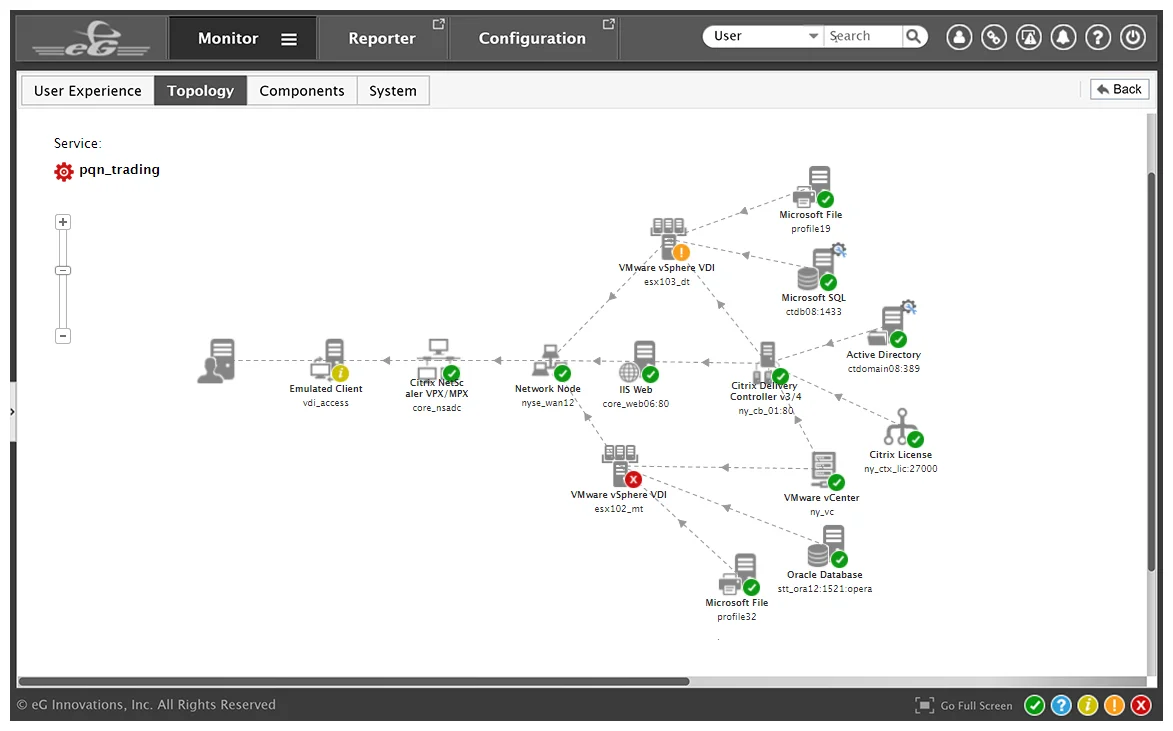Image resolution: width=1173 pixels, height=731 pixels.
Task: Open Reporter in a new window icon
Action: 438,24
